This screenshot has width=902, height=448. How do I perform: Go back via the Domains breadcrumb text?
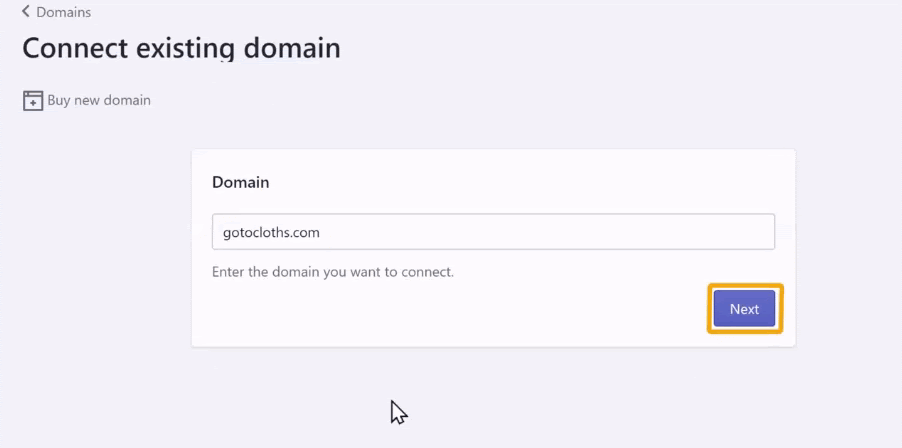63,12
